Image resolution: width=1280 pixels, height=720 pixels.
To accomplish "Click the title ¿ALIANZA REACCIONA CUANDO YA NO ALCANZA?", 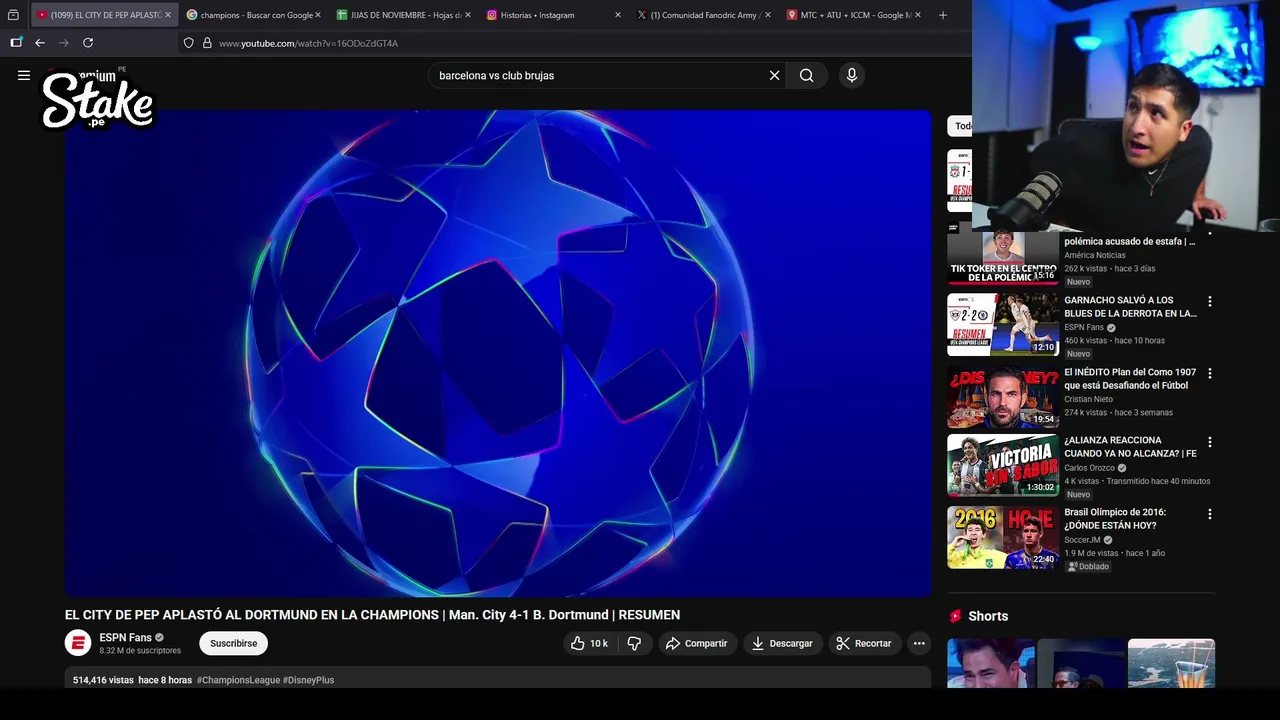I will click(x=1130, y=447).
